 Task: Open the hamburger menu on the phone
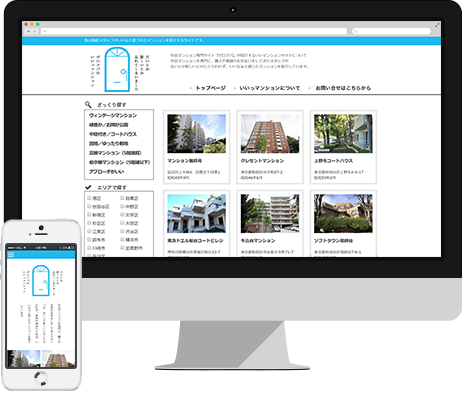tap(11, 255)
